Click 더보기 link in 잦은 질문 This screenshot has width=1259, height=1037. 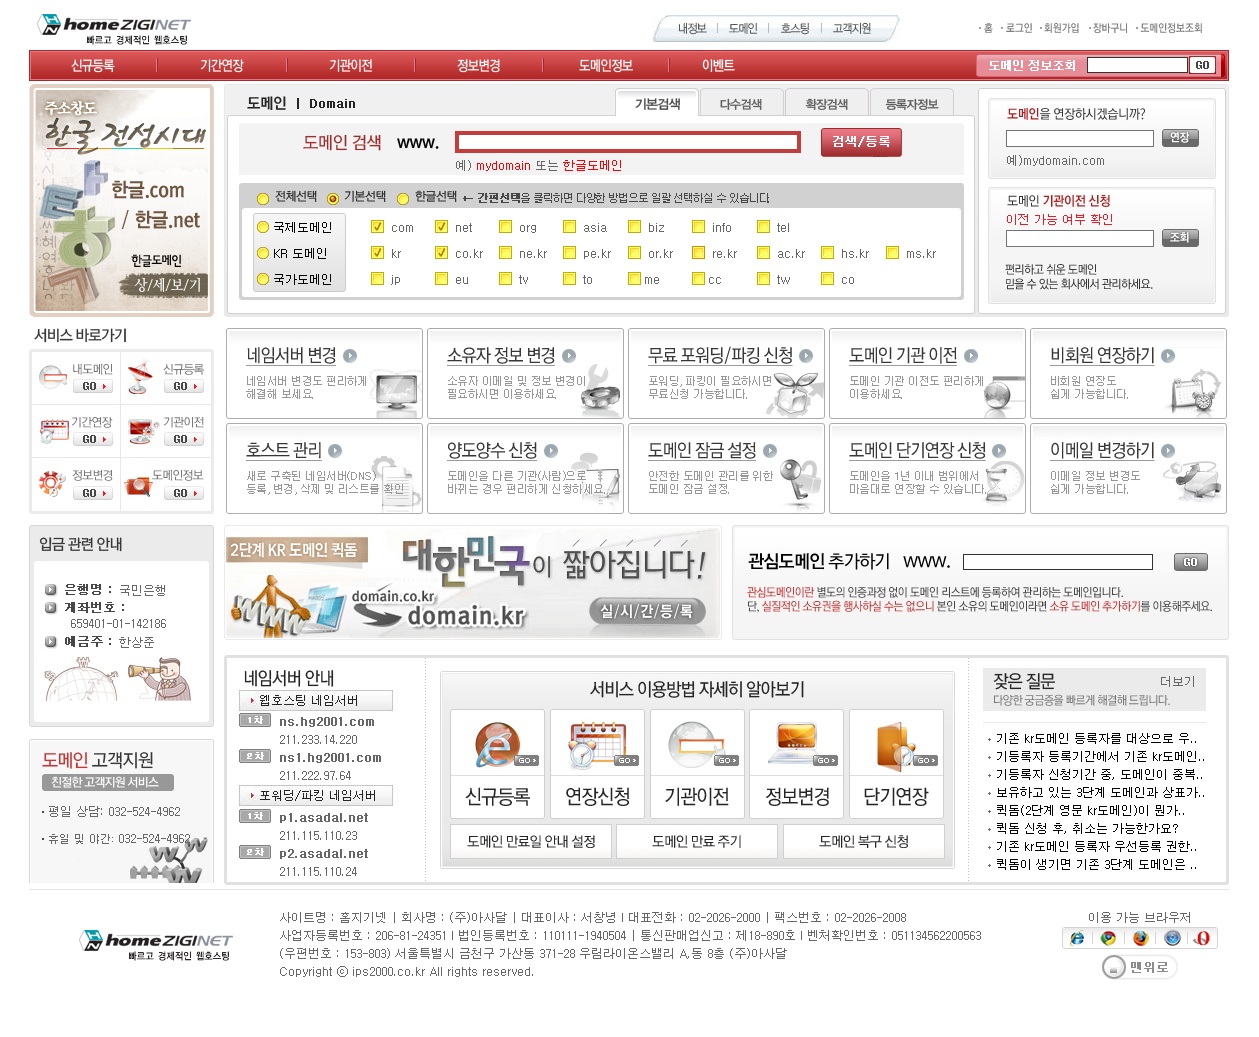[x=1177, y=681]
